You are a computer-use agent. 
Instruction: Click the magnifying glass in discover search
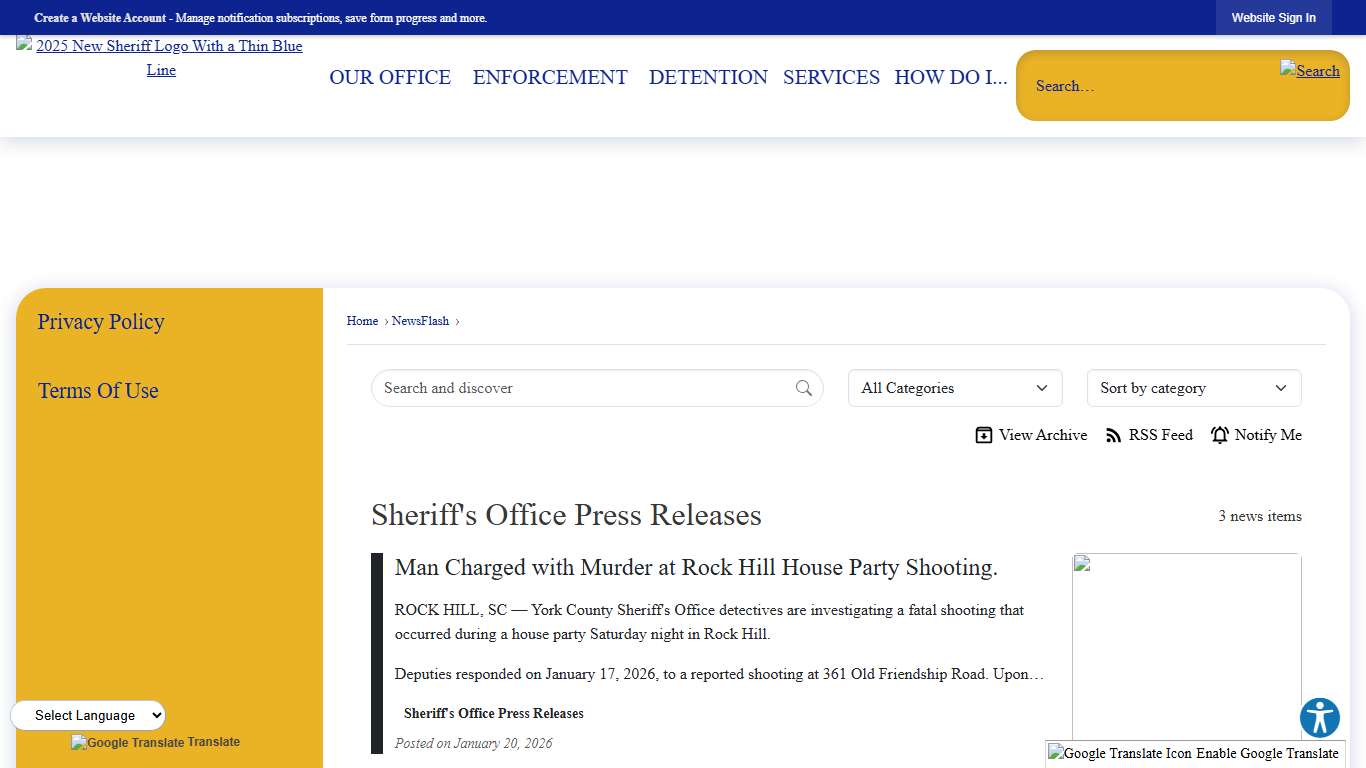[x=804, y=388]
